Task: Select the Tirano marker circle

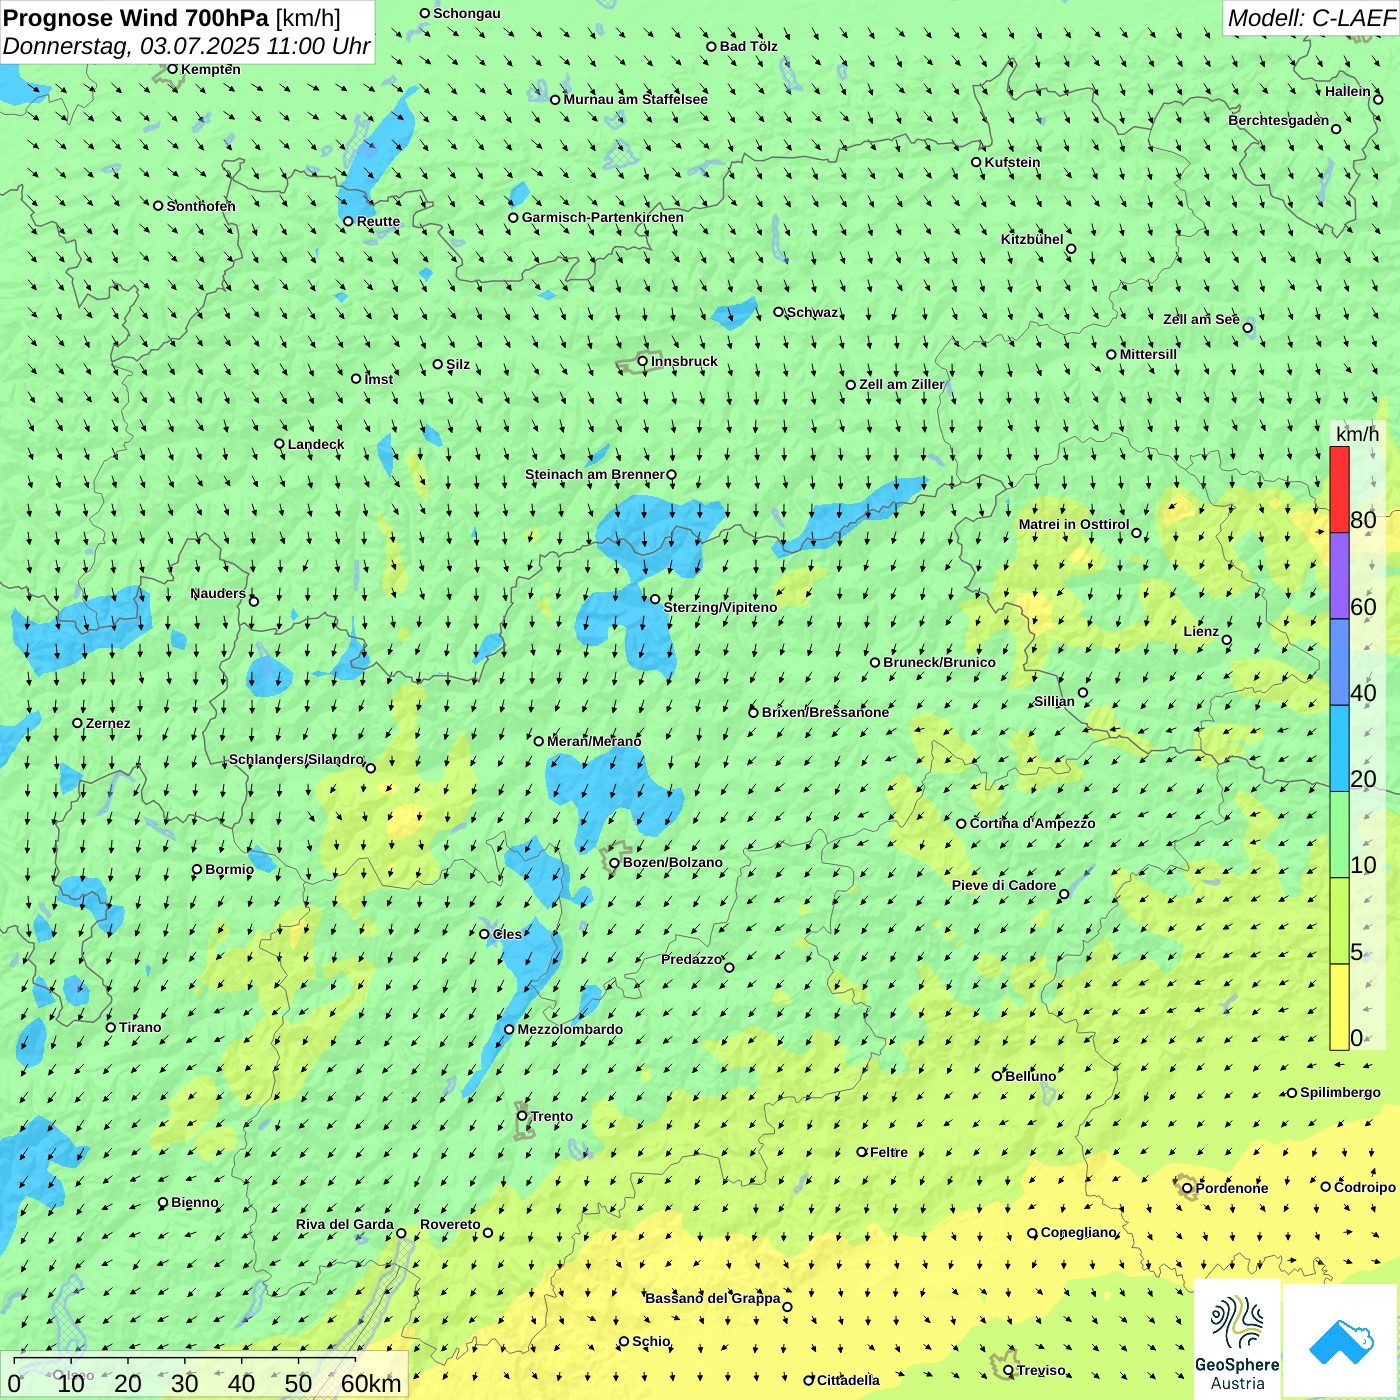Action: click(111, 1027)
